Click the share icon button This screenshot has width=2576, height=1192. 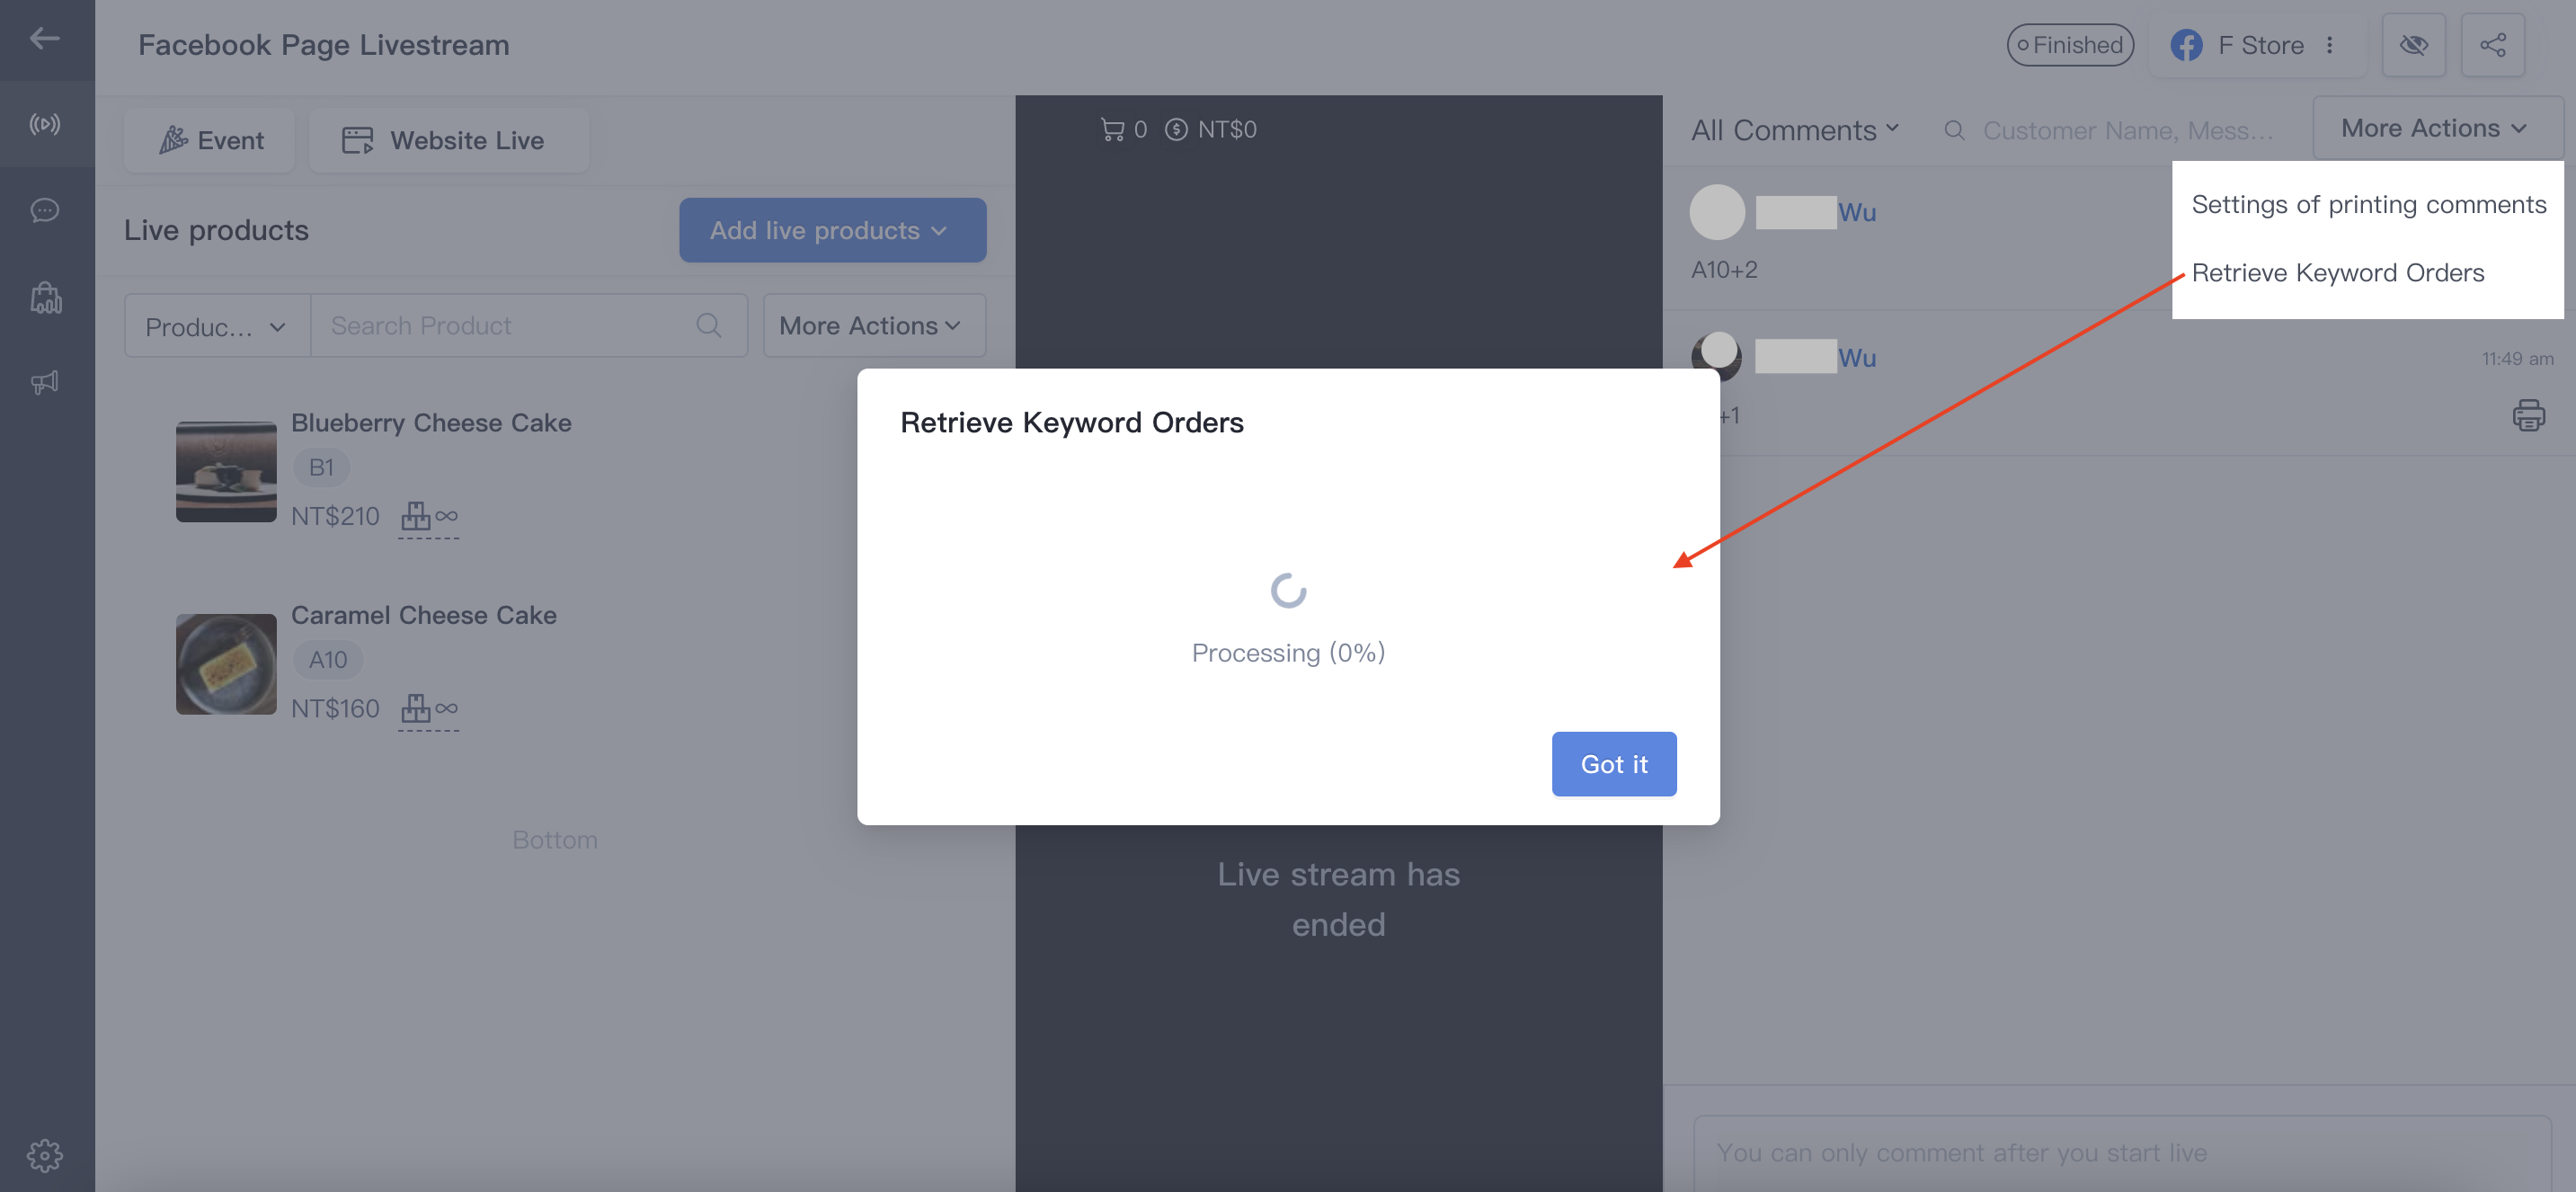pyautogui.click(x=2492, y=45)
